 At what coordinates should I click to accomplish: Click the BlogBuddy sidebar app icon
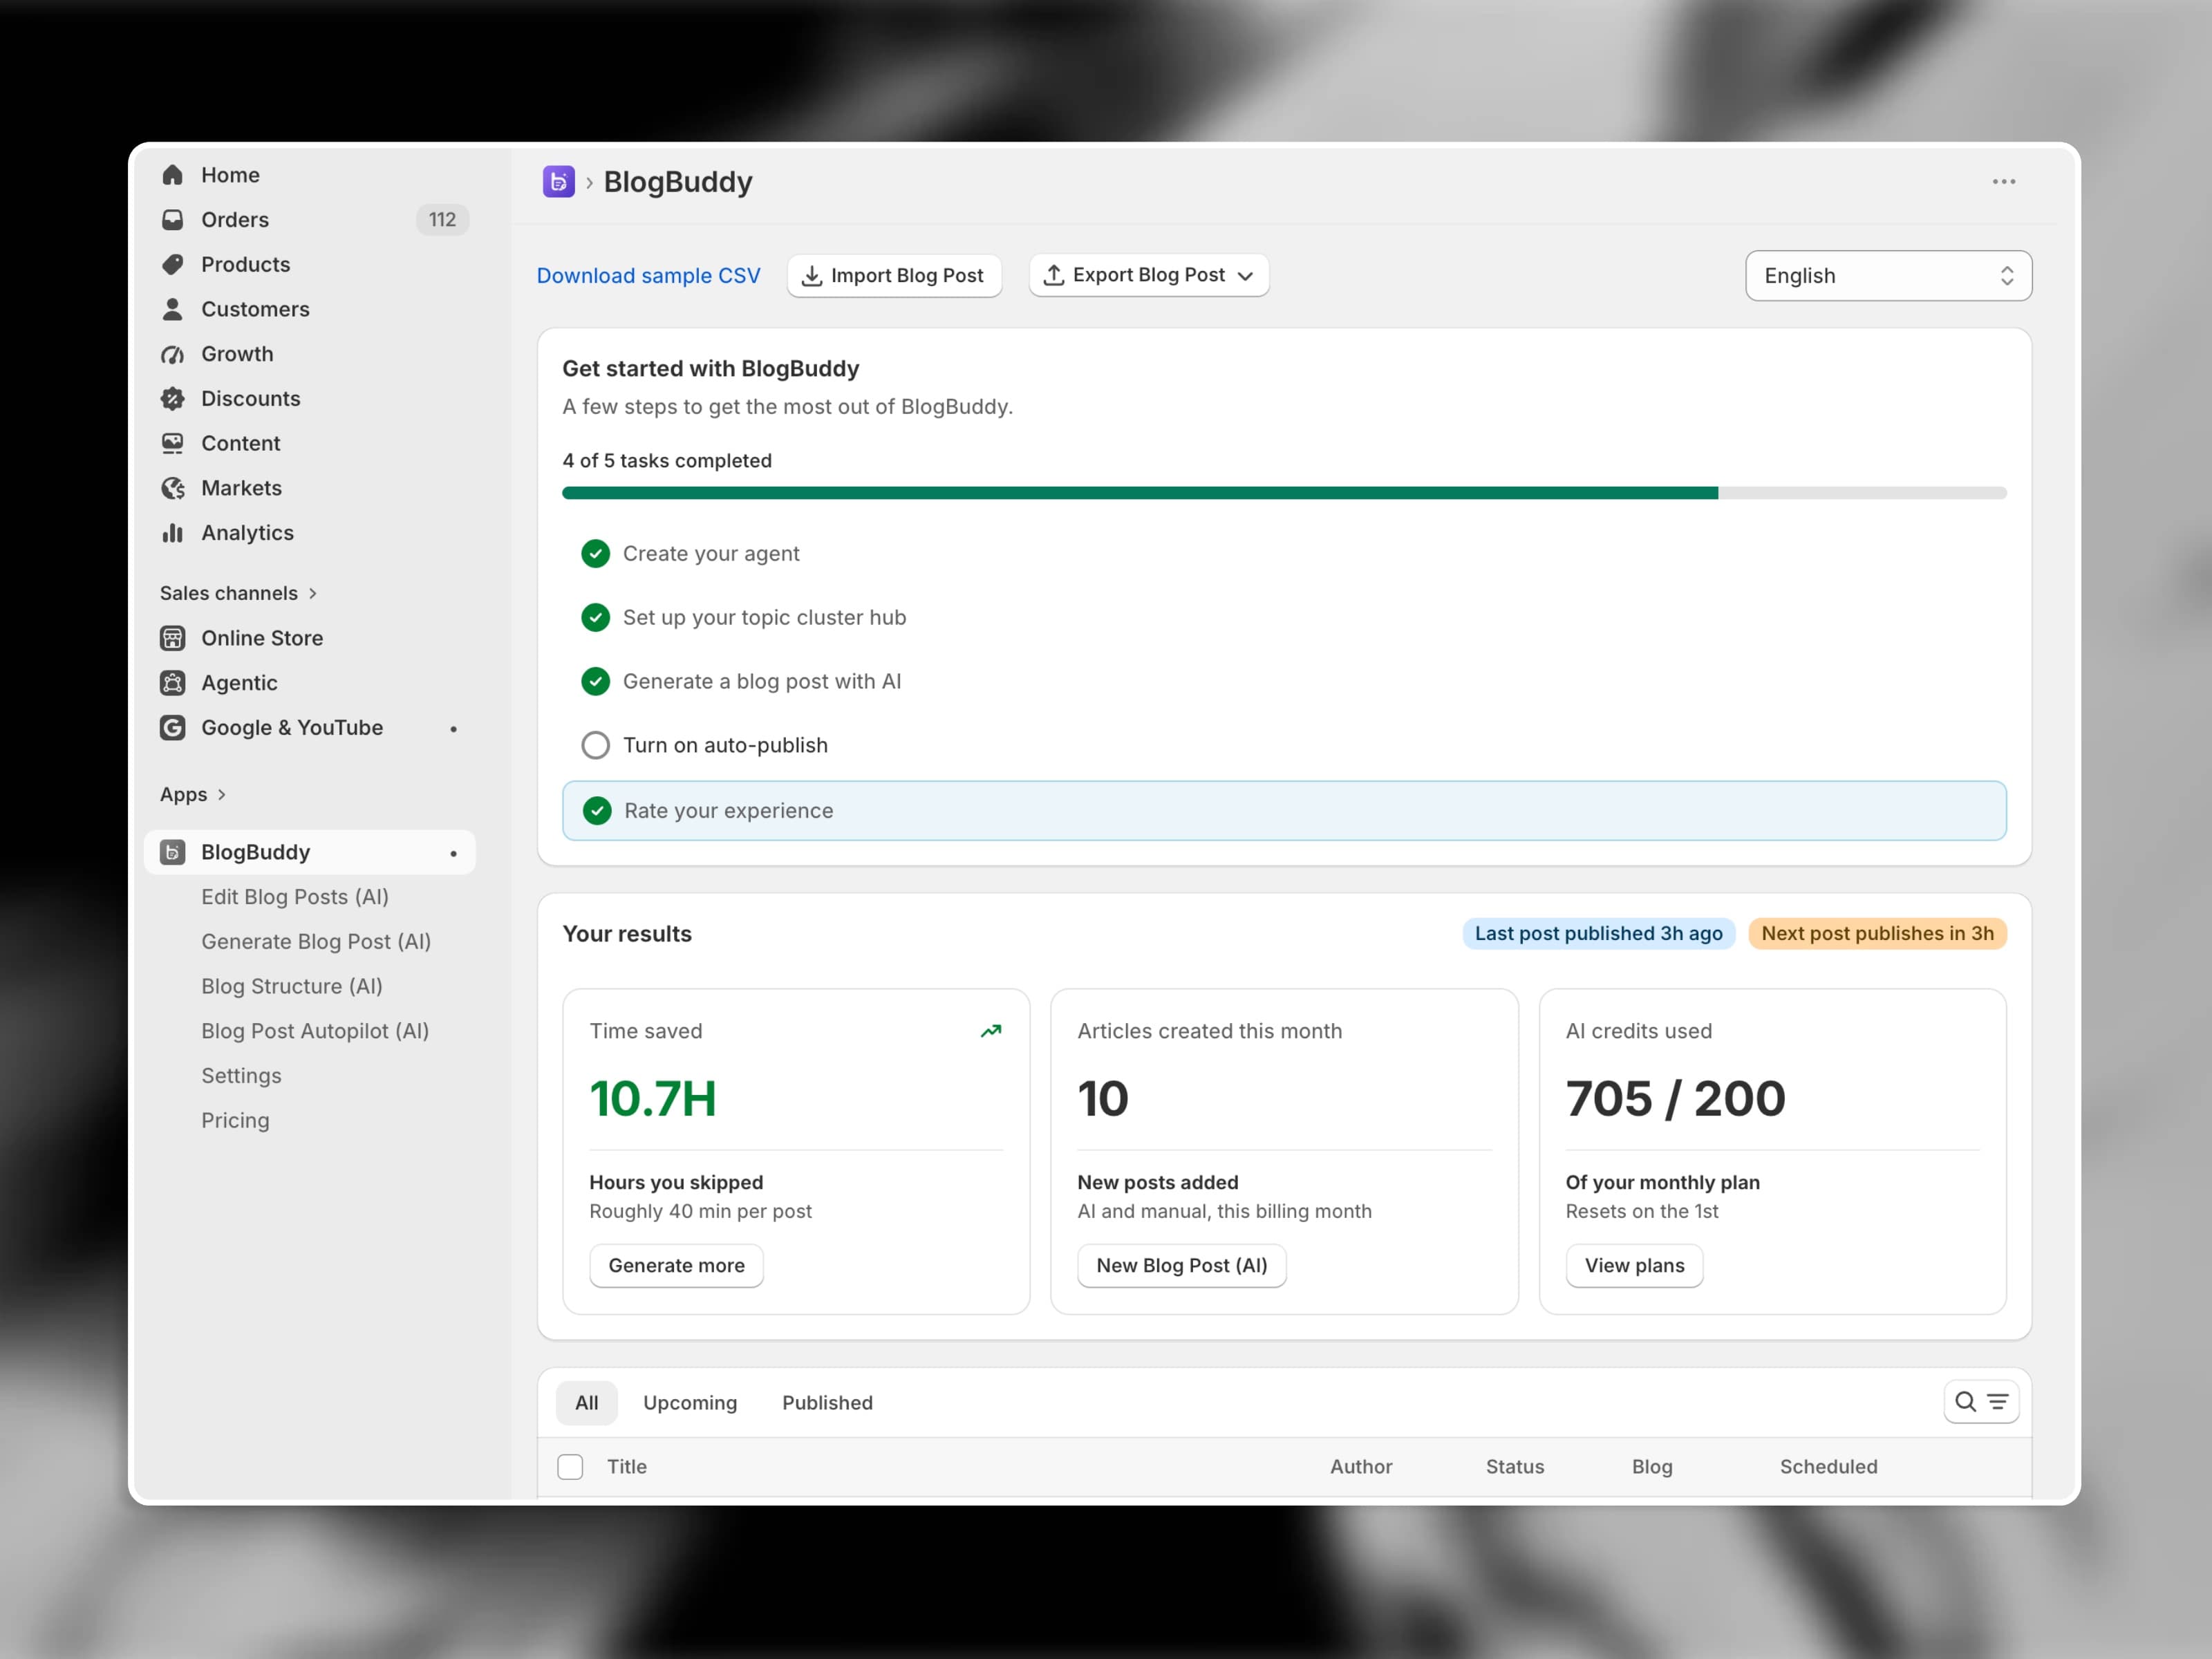pyautogui.click(x=172, y=852)
